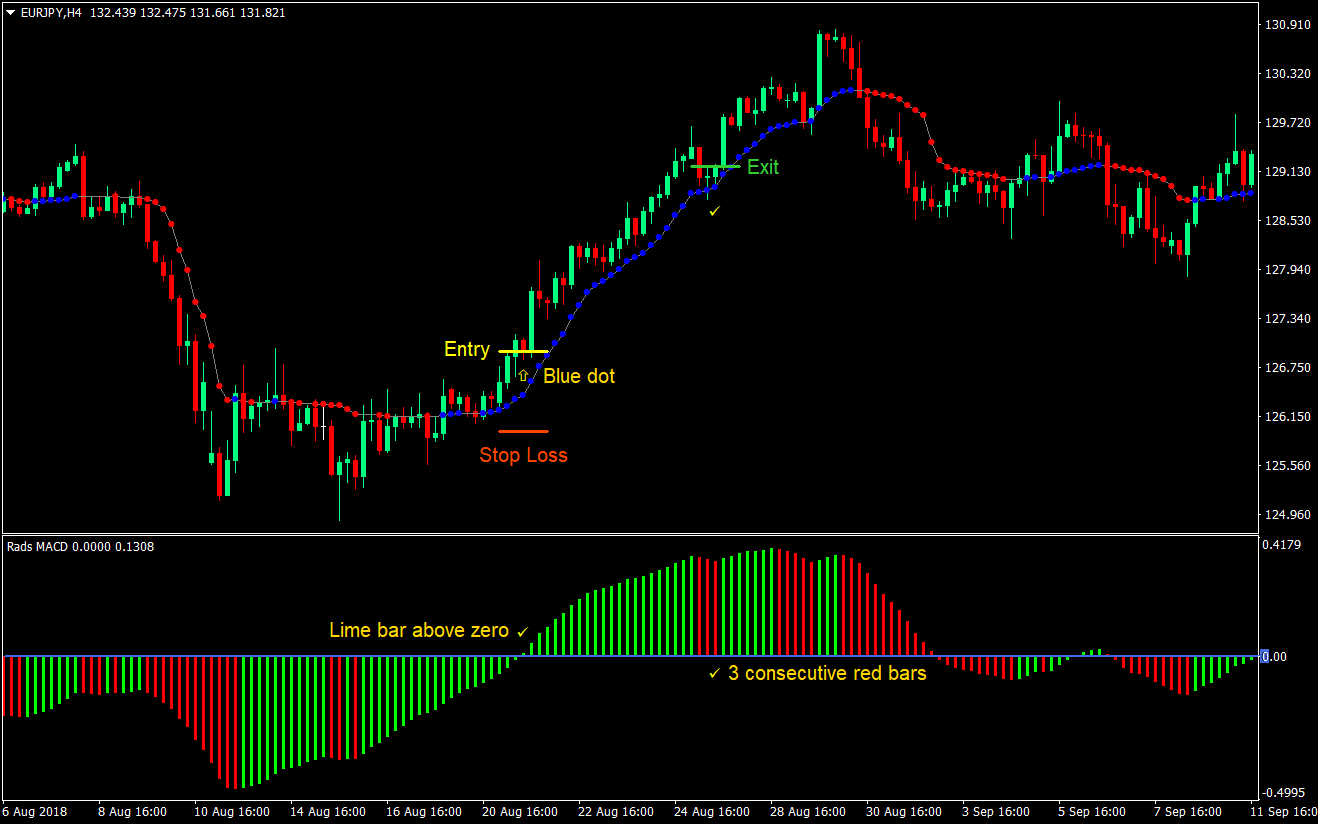The width and height of the screenshot is (1318, 824).
Task: Click the yellow Entry price line
Action: (x=521, y=351)
